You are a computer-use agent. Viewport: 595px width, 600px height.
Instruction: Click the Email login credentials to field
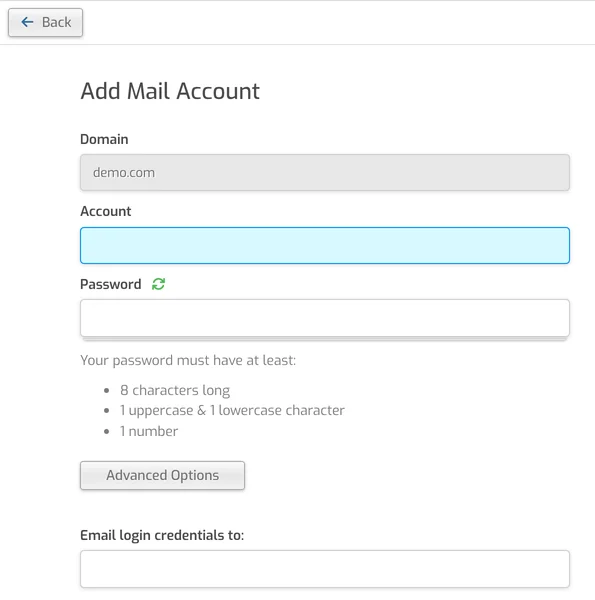[325, 569]
